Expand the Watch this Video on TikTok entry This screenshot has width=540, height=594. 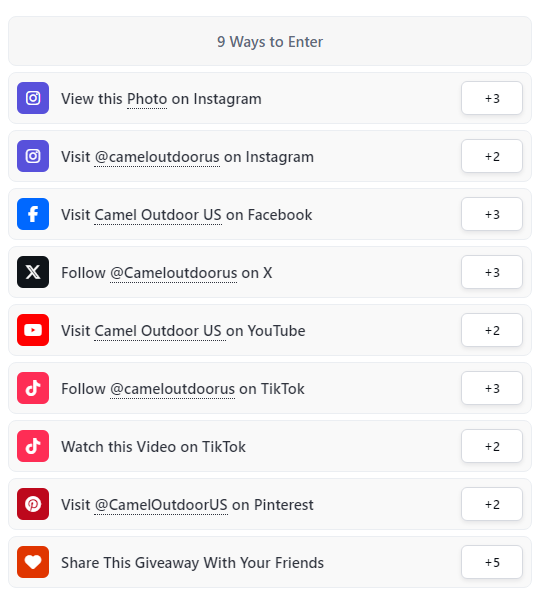tap(270, 446)
